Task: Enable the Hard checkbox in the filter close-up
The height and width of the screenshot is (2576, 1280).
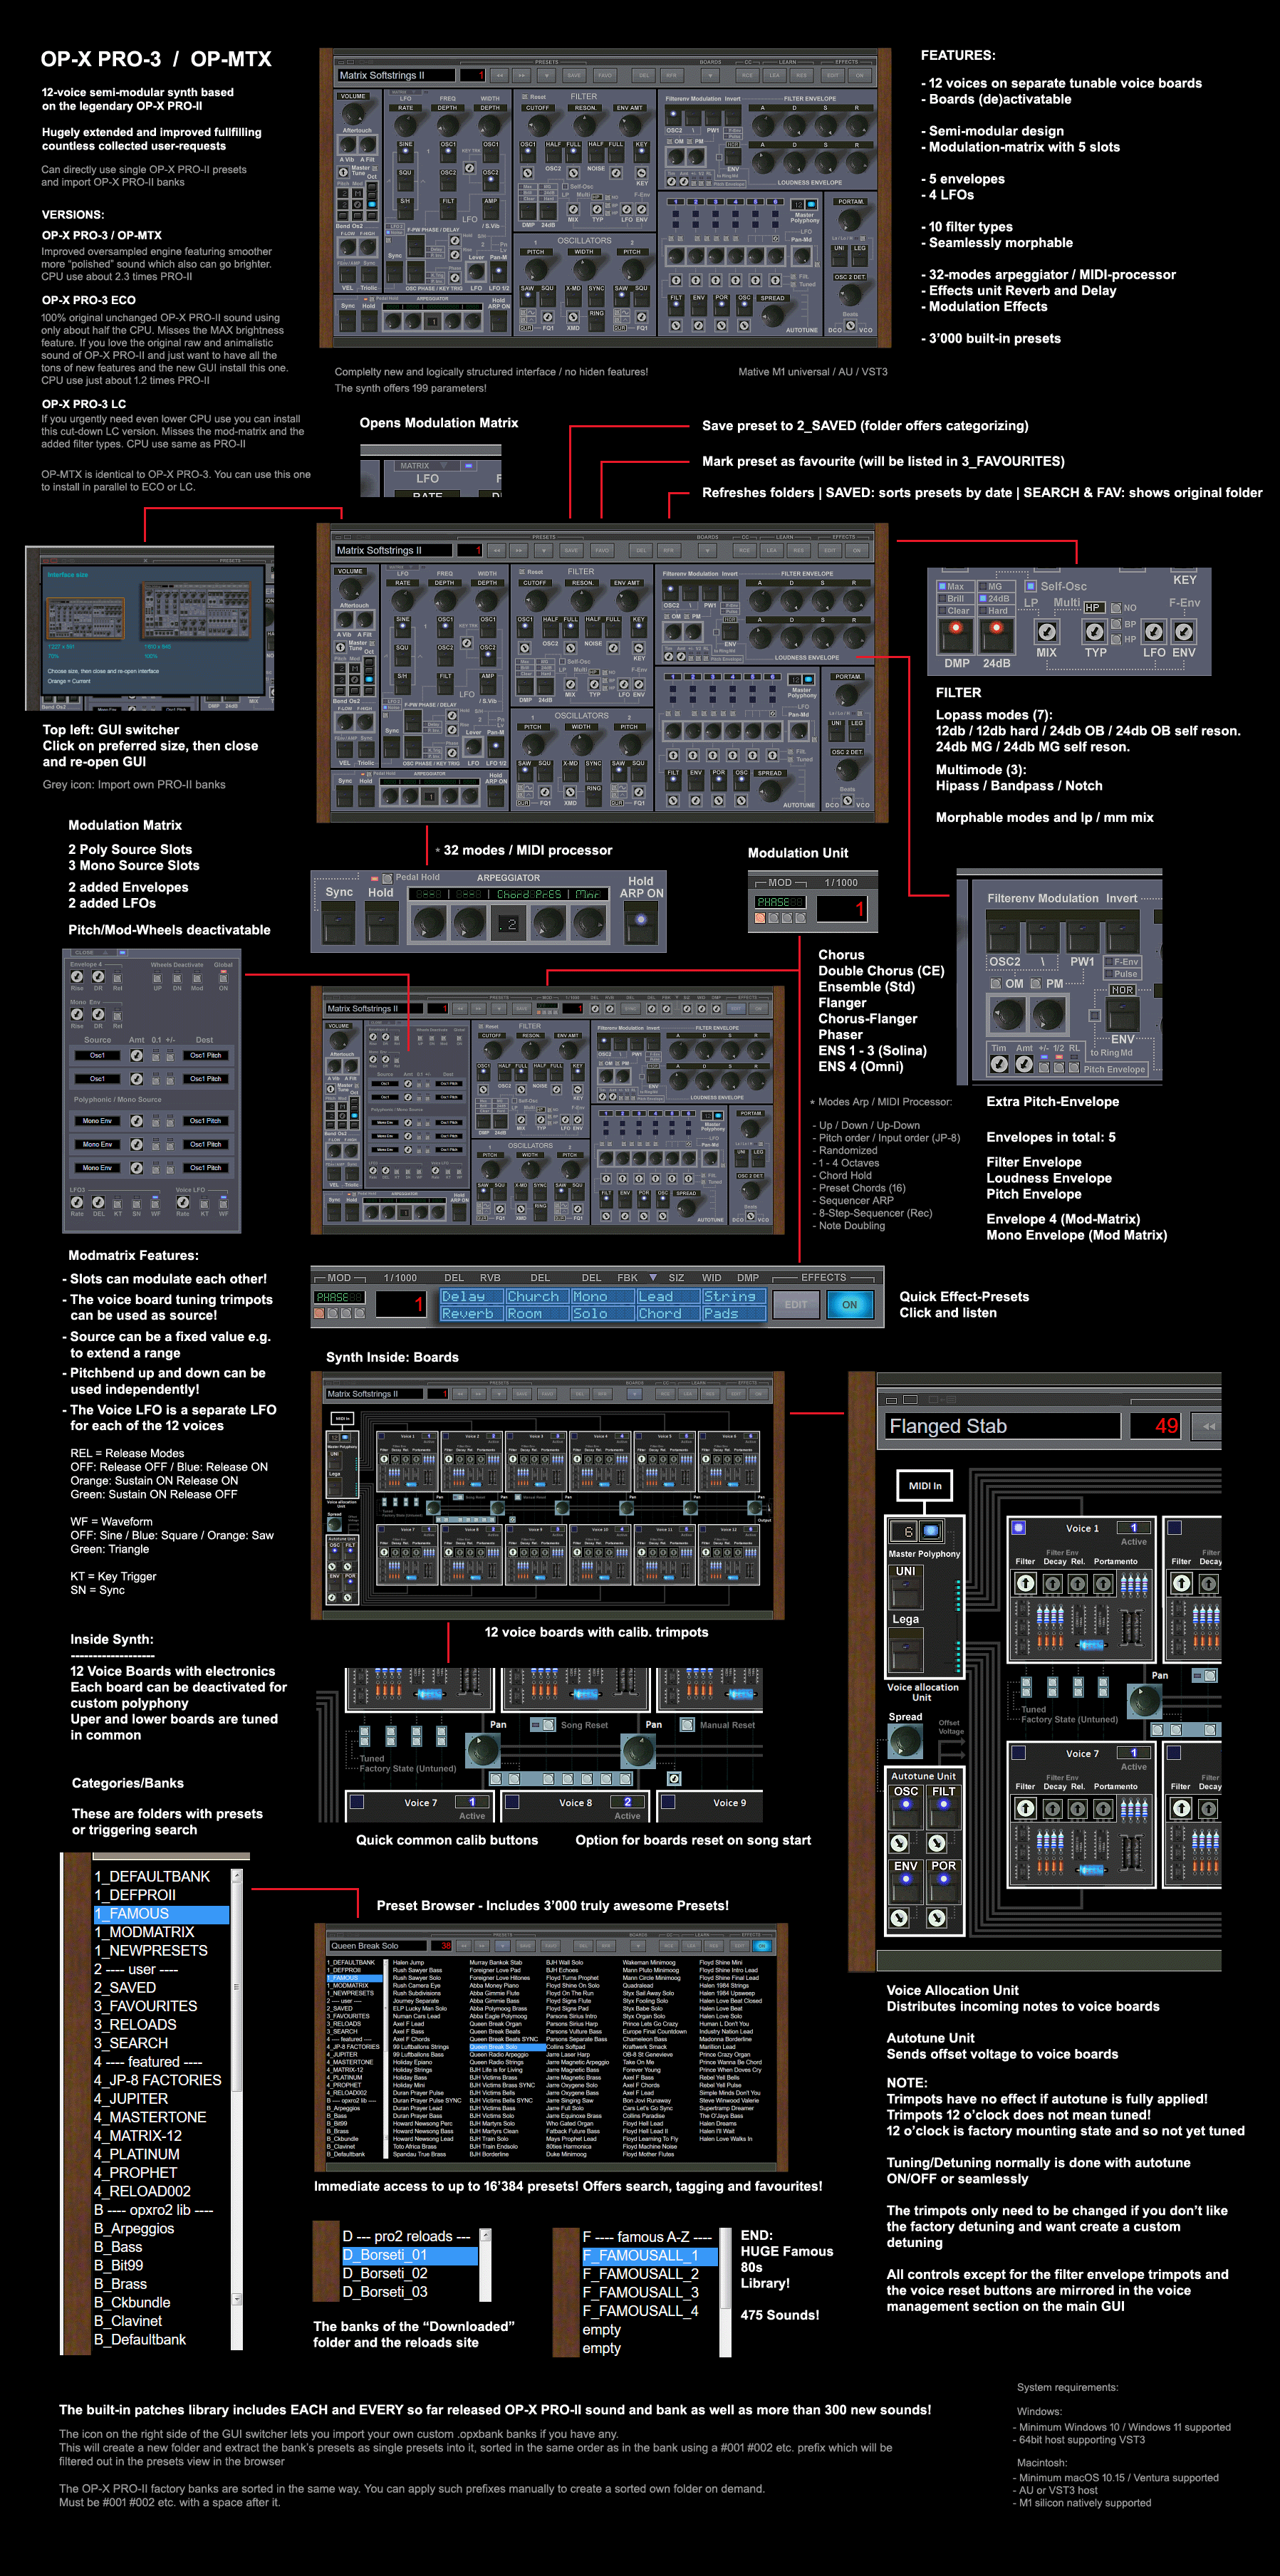Action: pos(983,611)
